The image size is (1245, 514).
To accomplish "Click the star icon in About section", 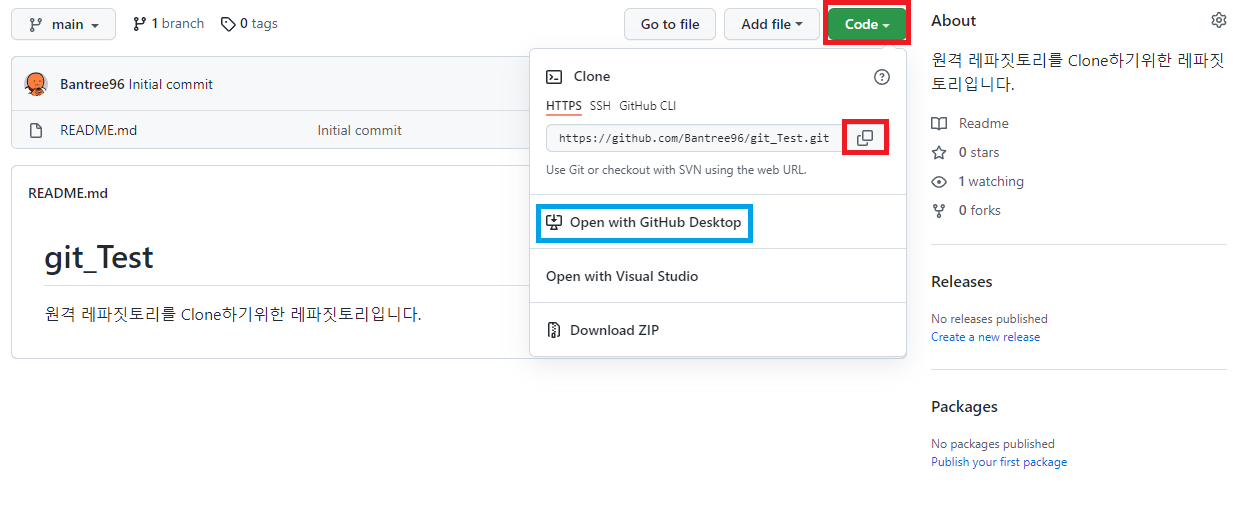I will tap(939, 152).
